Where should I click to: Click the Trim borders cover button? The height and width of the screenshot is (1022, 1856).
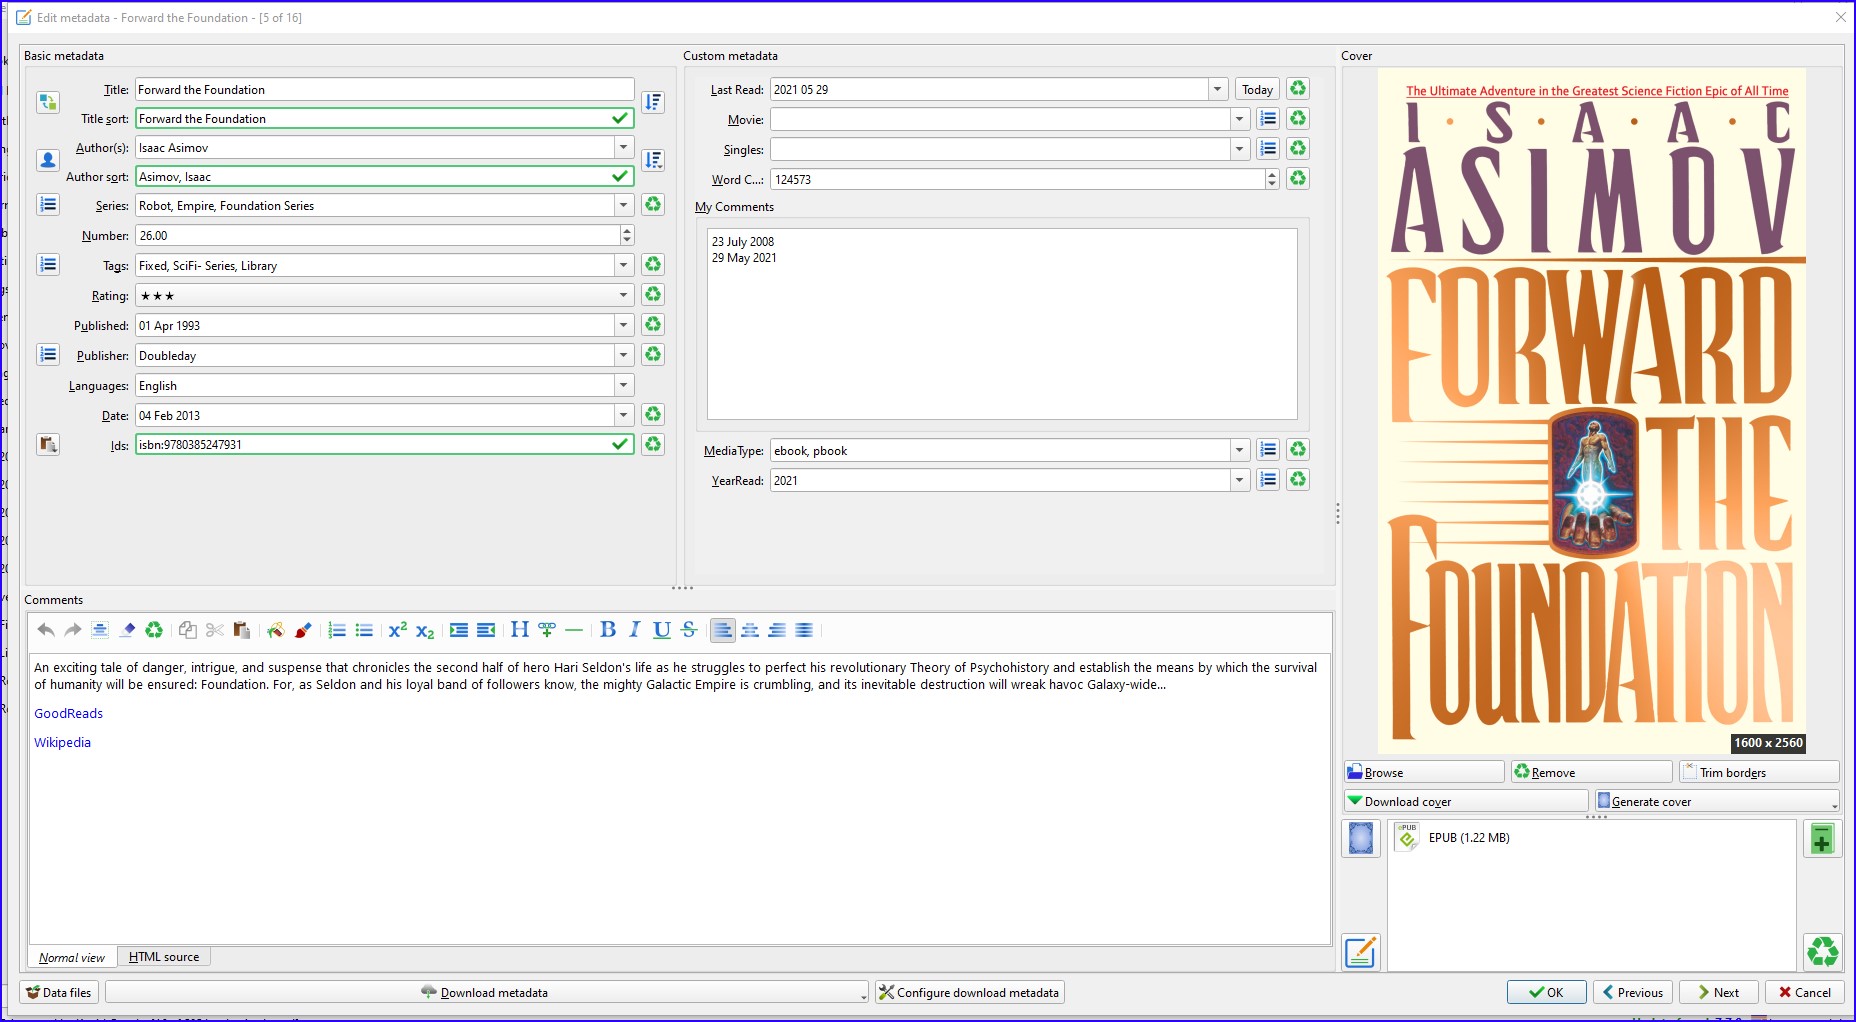point(1759,772)
